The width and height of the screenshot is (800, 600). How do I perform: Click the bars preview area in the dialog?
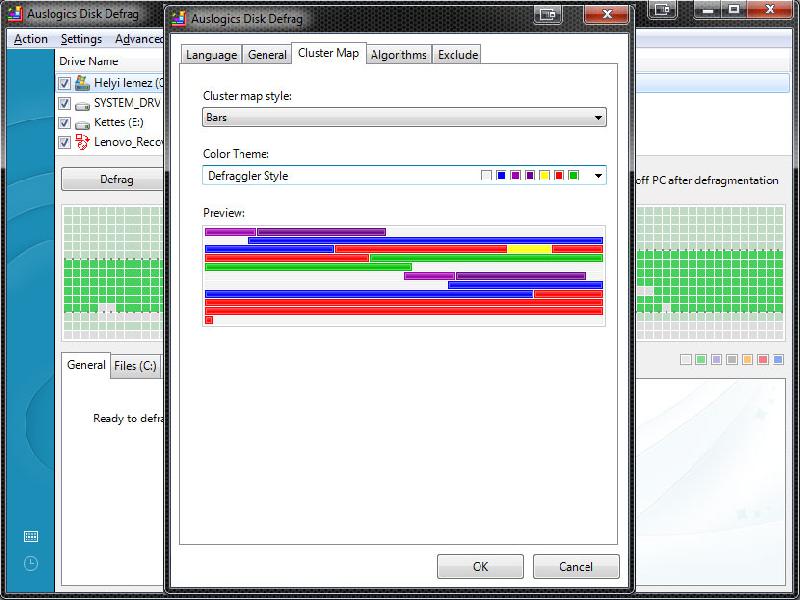point(404,276)
